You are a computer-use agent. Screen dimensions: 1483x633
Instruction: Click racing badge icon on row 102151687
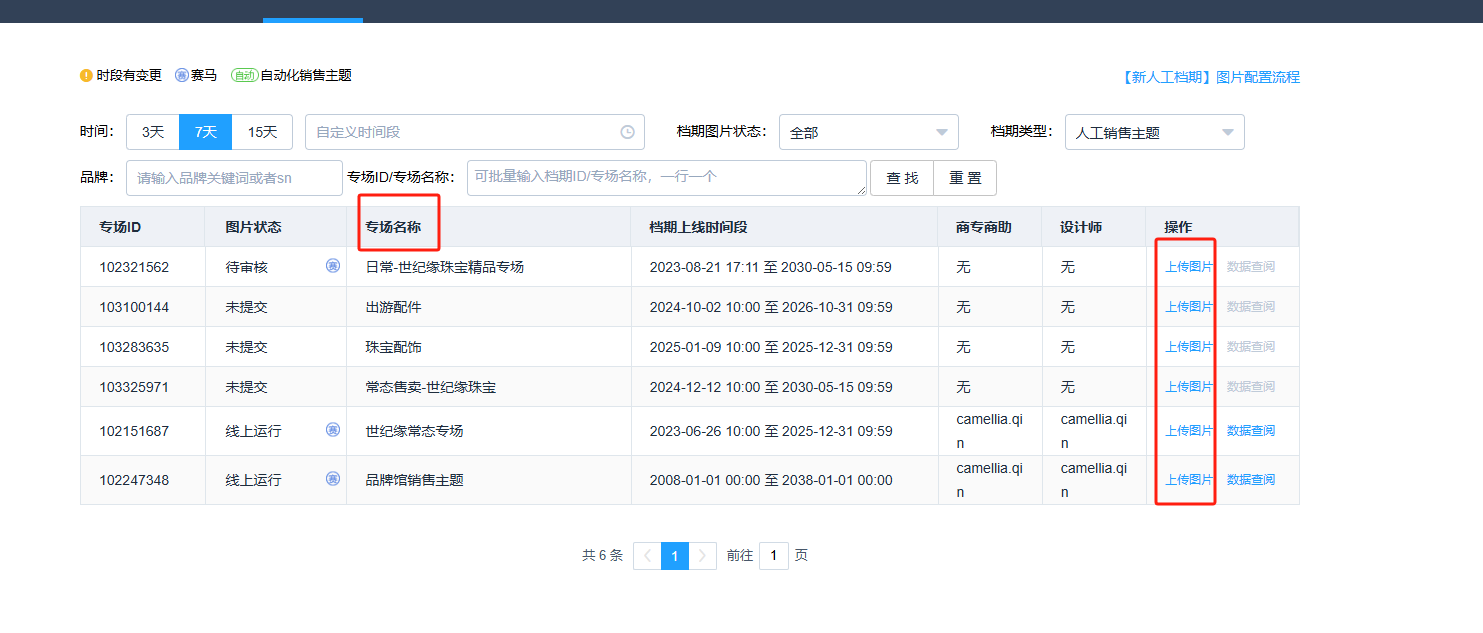tap(333, 430)
